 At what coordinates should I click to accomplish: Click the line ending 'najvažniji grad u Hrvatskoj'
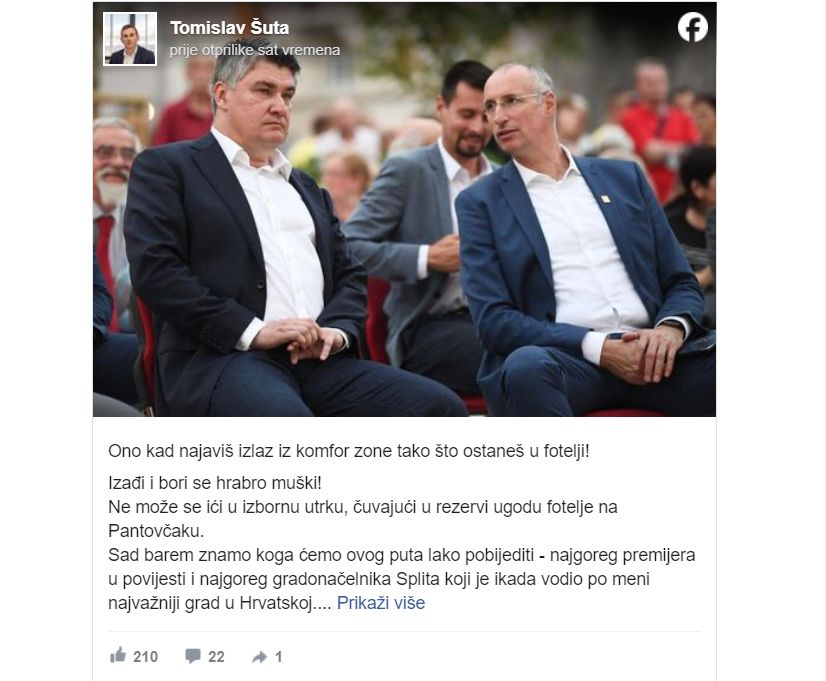pos(219,603)
